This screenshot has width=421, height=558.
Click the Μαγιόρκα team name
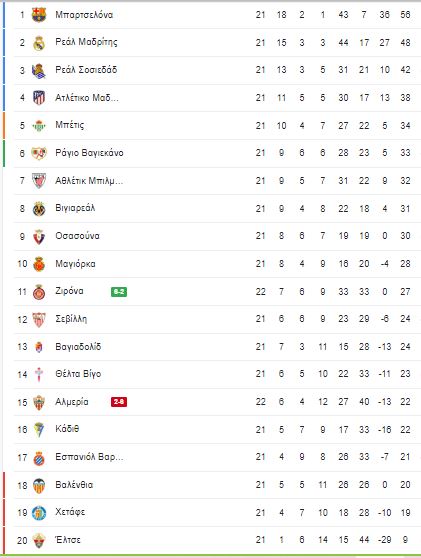75,264
